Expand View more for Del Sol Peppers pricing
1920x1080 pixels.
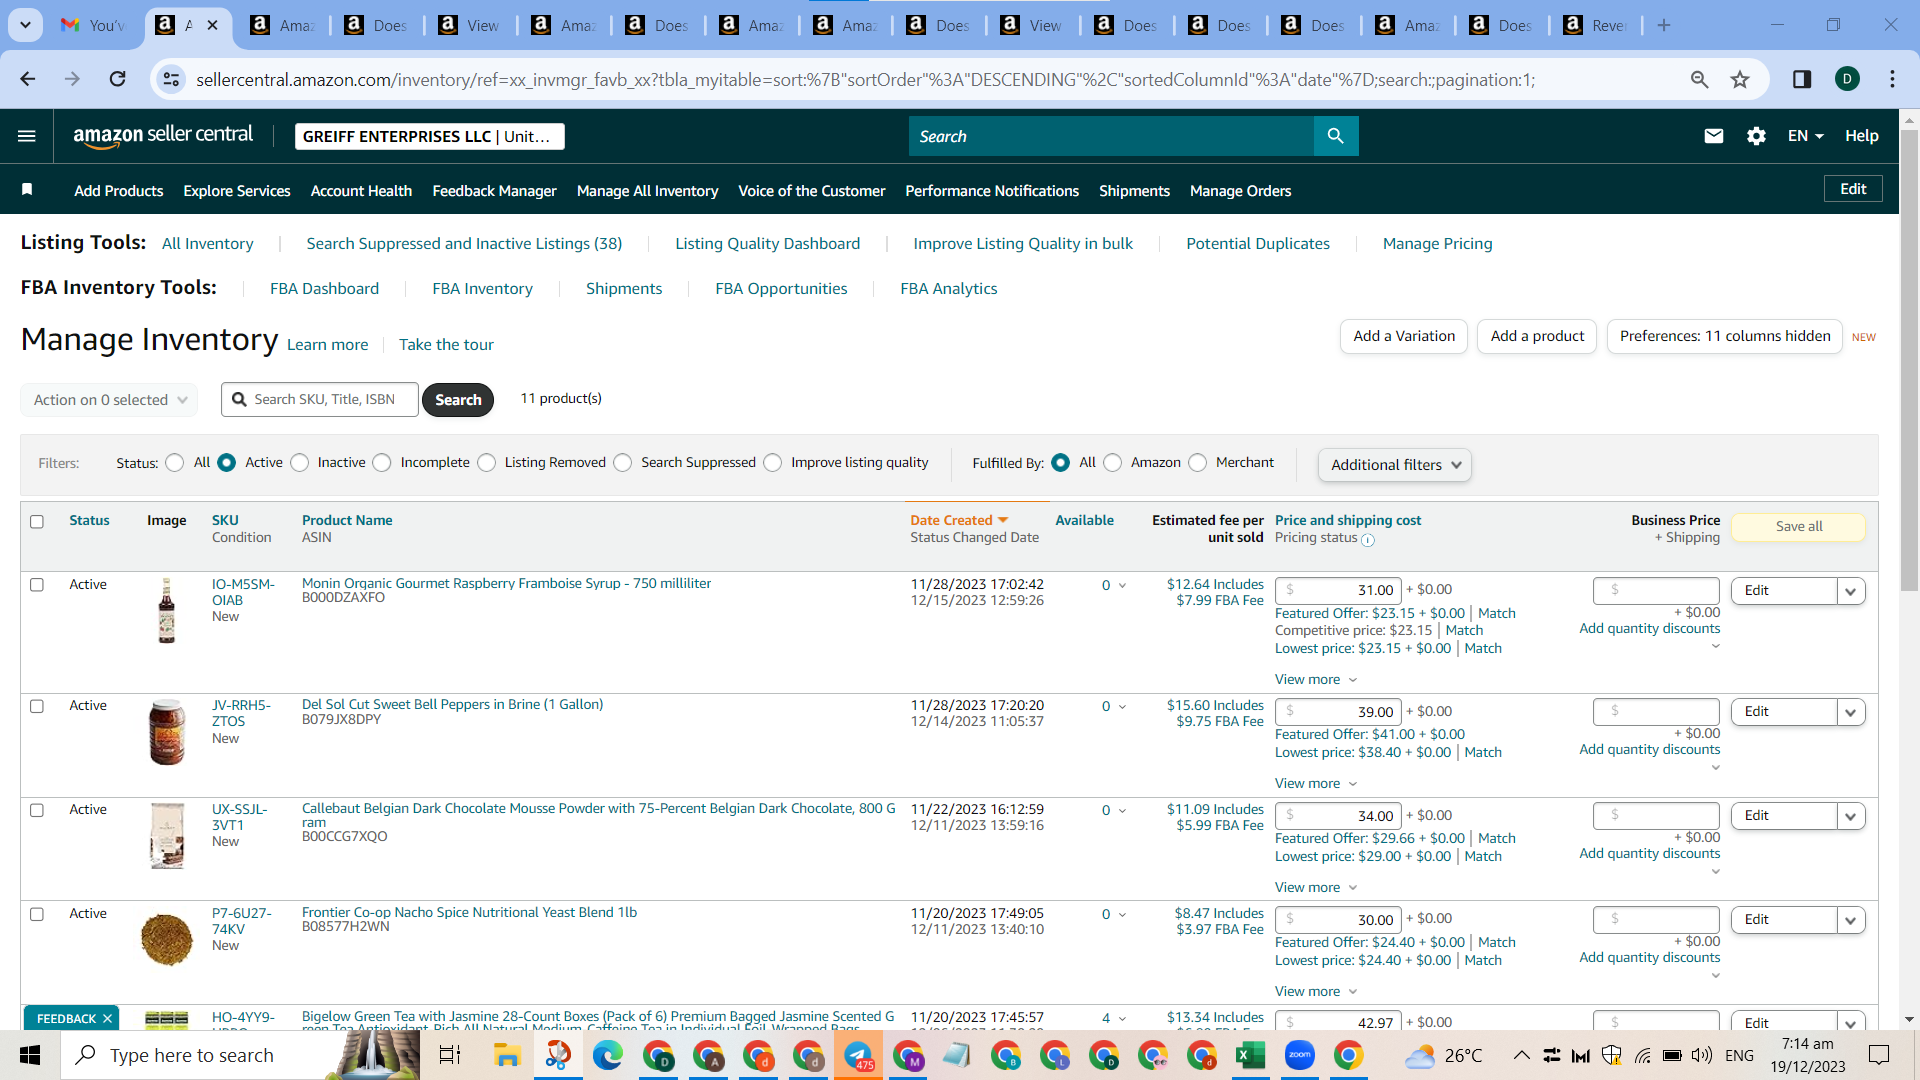tap(1315, 784)
